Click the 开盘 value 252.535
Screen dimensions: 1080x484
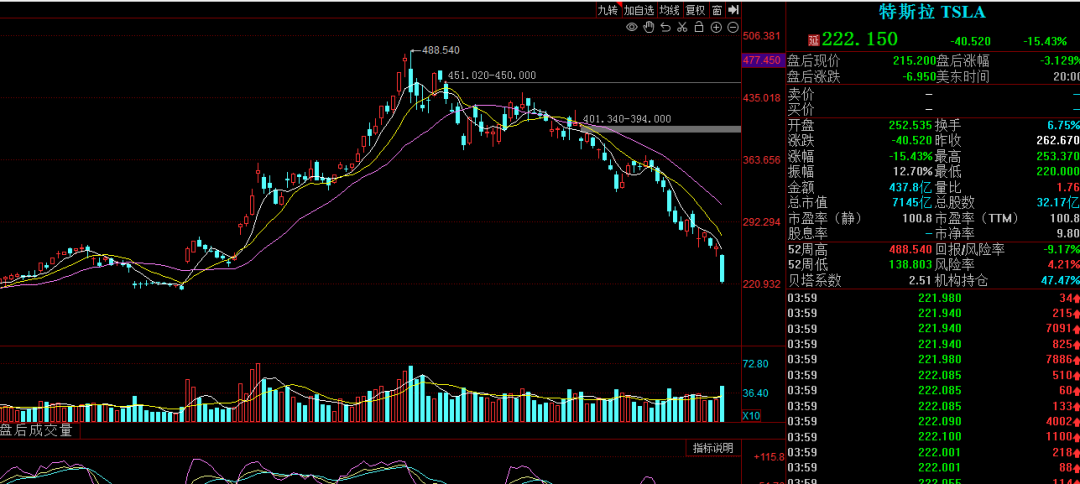coord(912,126)
